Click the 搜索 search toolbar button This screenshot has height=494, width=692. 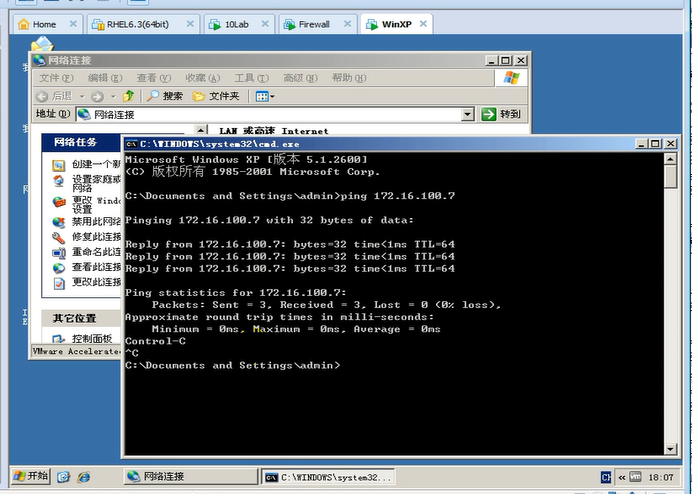point(165,96)
